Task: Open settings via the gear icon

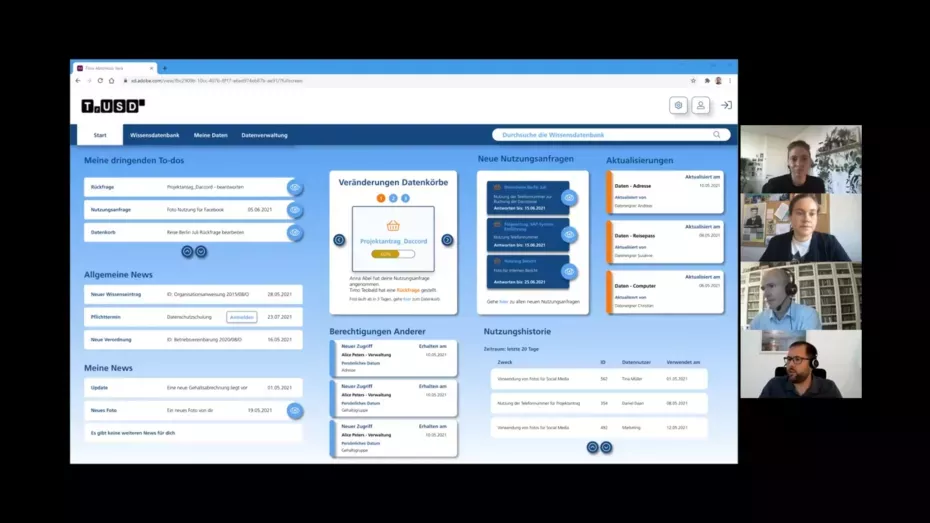Action: point(678,105)
